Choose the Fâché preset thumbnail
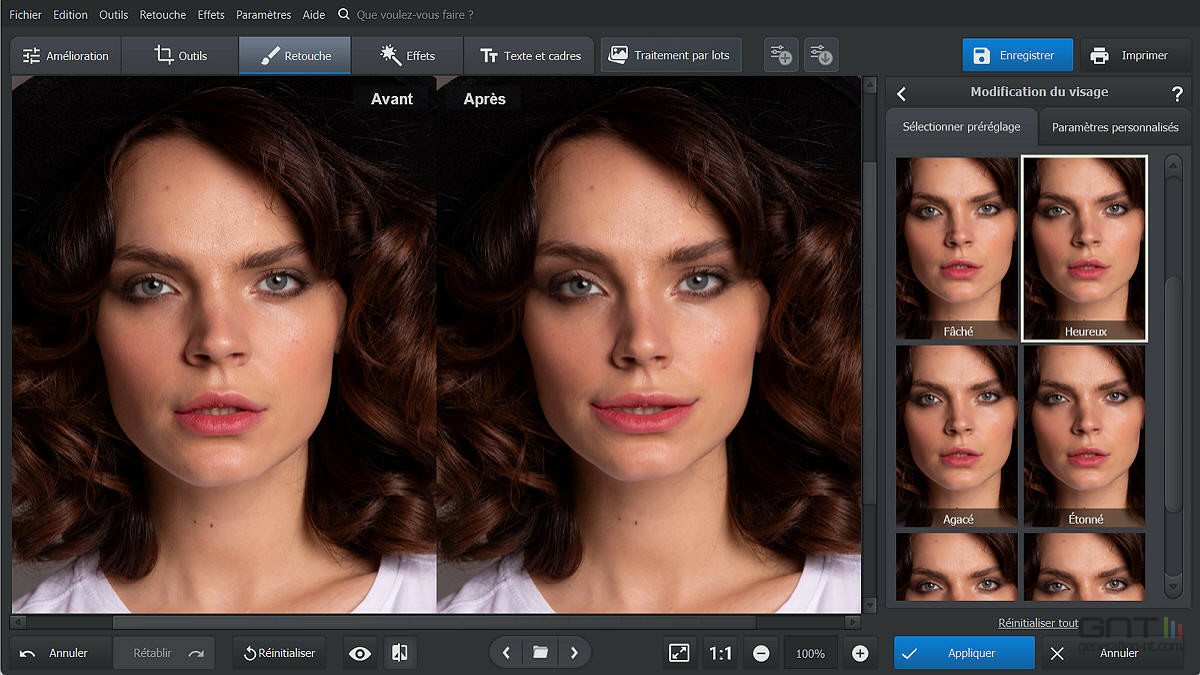 click(x=957, y=248)
